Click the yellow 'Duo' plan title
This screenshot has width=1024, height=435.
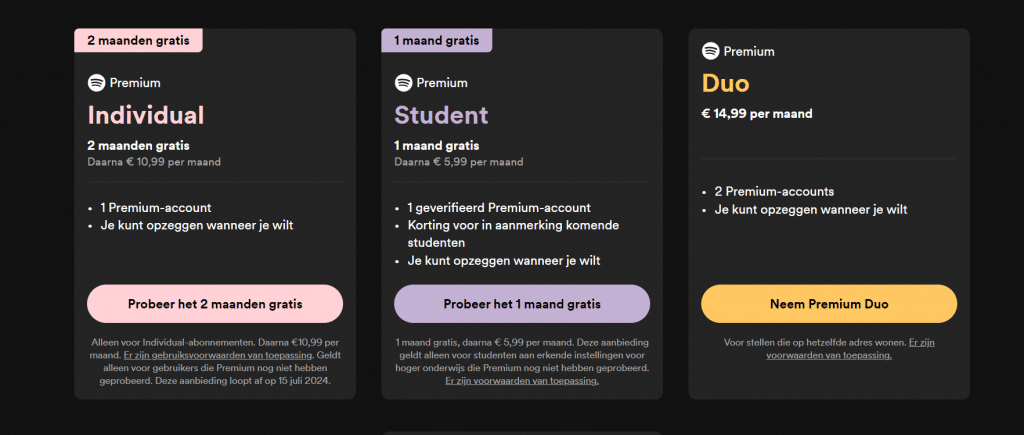point(726,83)
